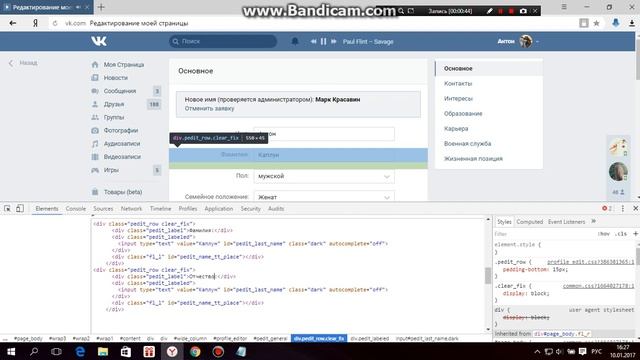Open Windows Start menu
This screenshot has height=360, width=640.
click(11, 351)
